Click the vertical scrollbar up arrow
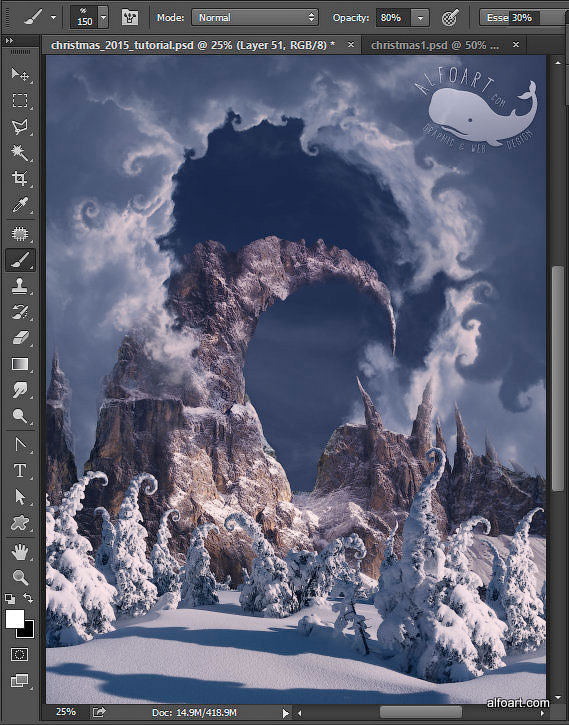 (558, 61)
